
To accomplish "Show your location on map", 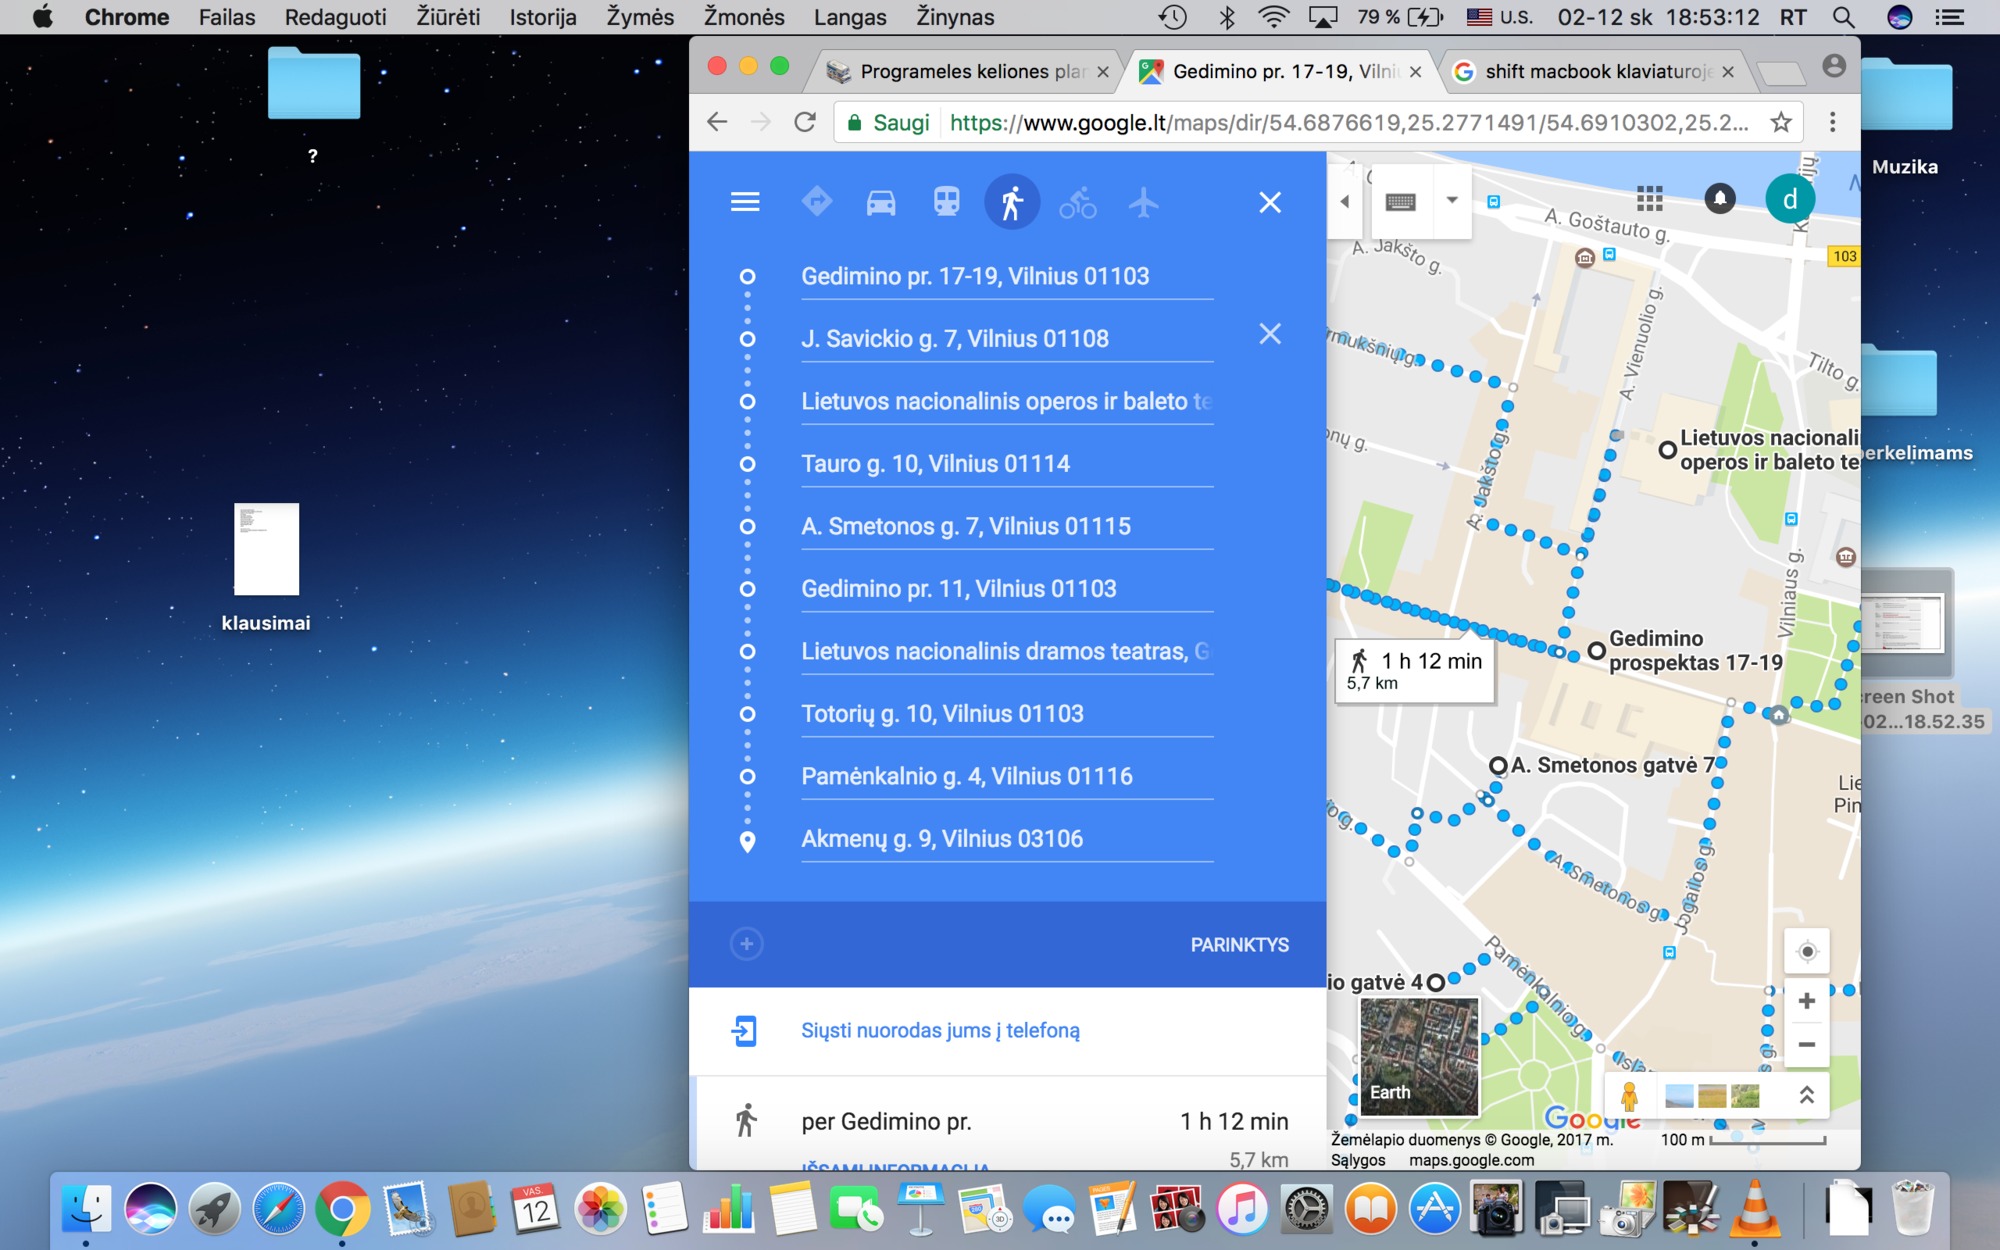I will (x=1807, y=951).
